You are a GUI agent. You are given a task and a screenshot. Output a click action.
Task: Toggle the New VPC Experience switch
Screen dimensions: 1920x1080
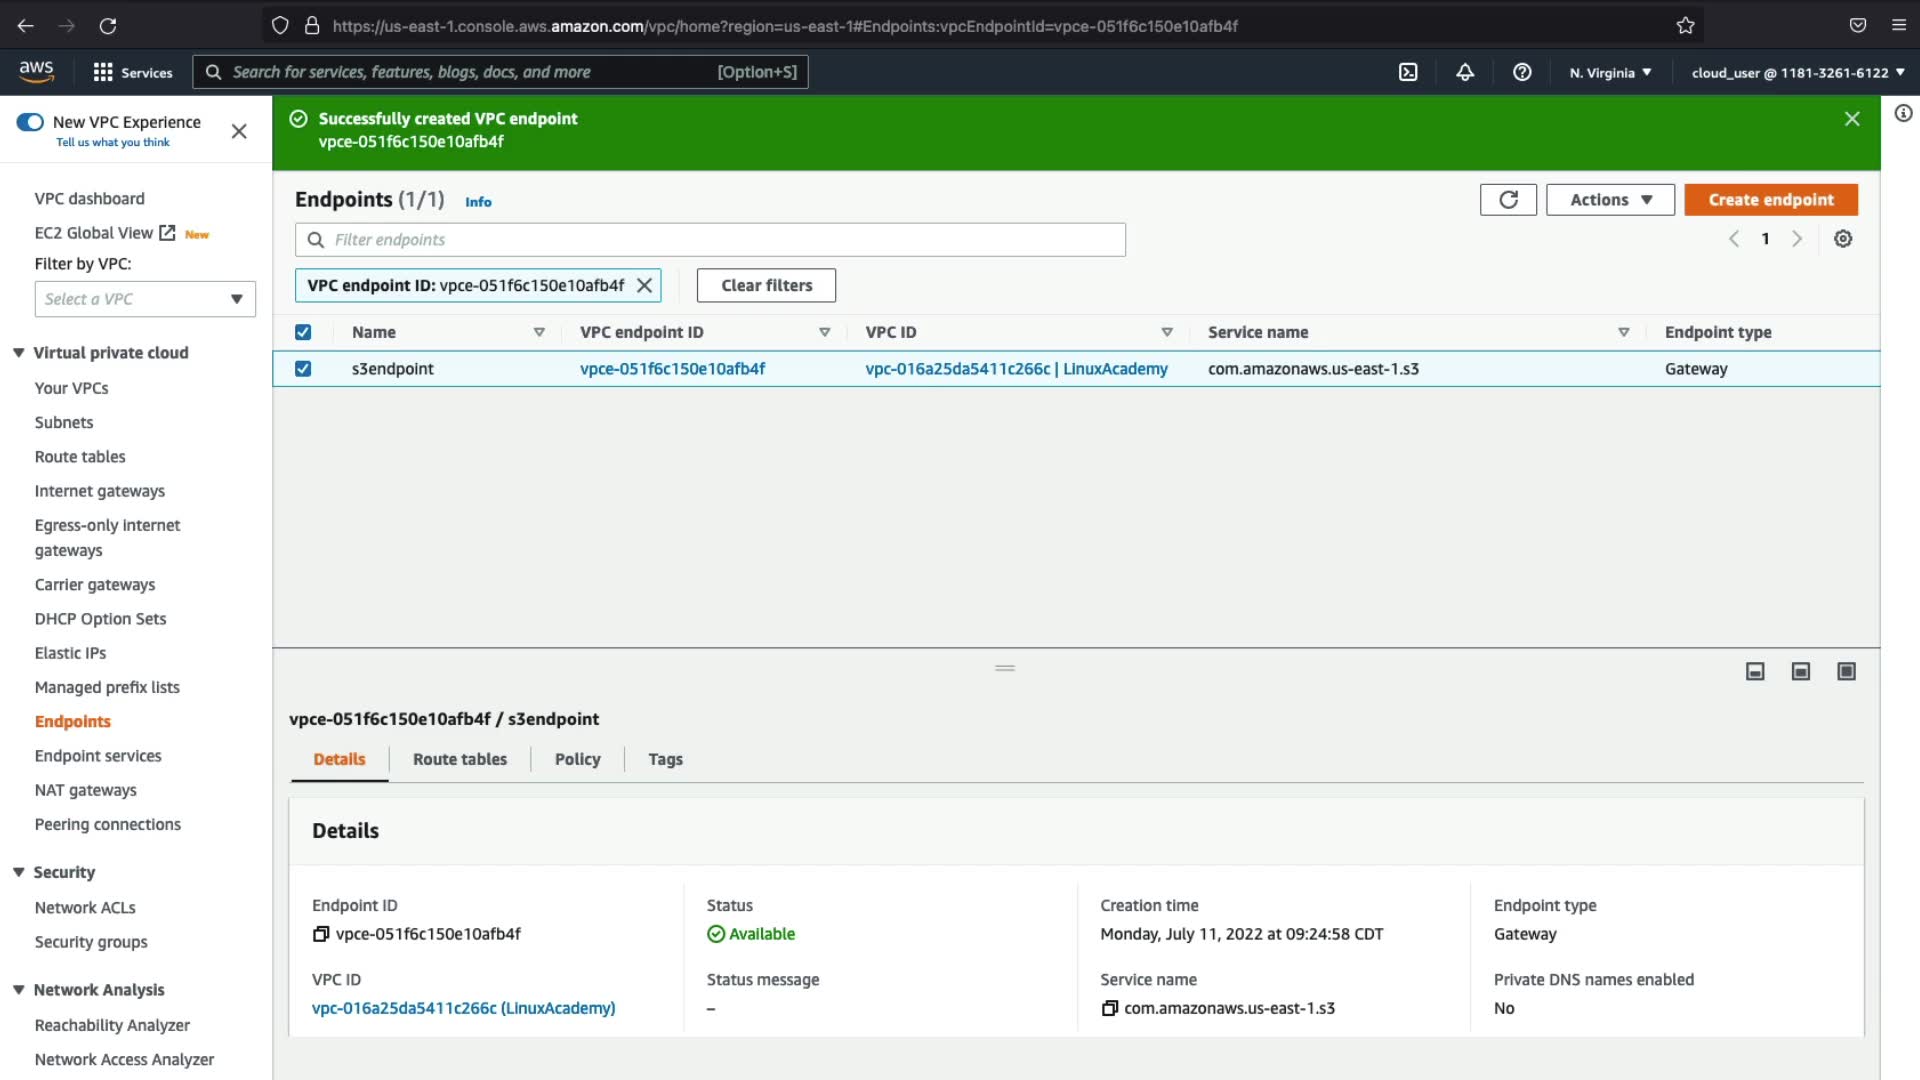30,122
